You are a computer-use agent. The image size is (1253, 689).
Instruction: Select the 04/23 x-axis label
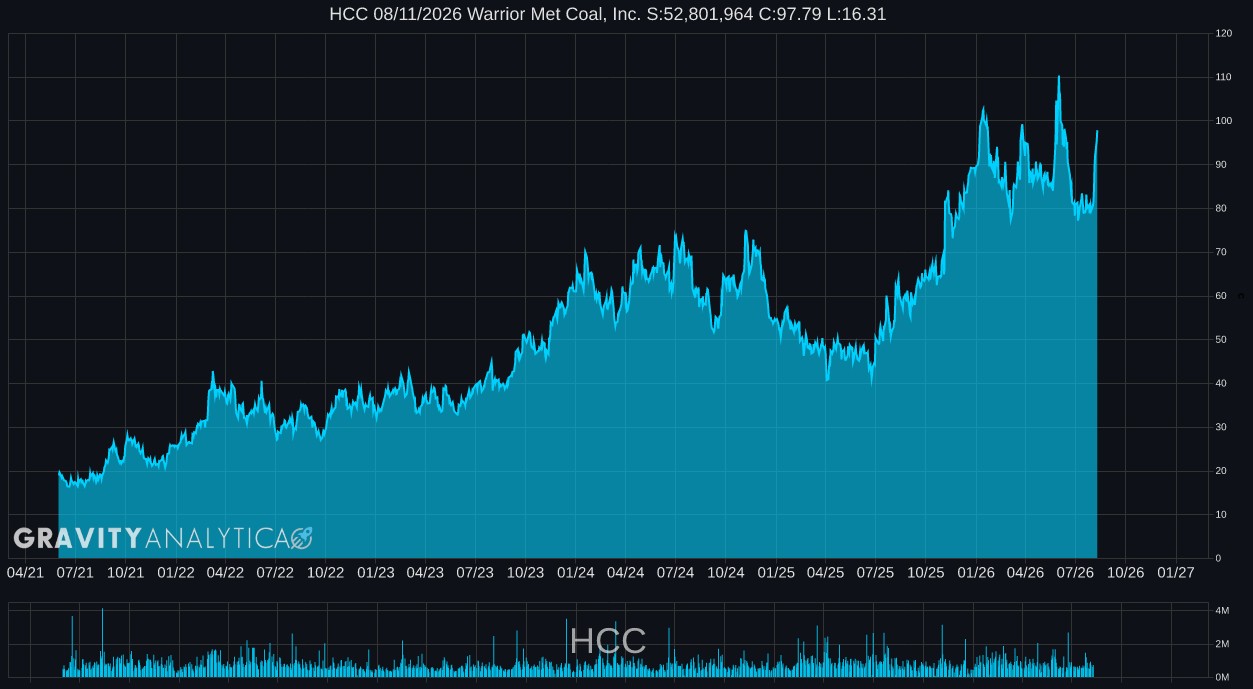point(425,573)
